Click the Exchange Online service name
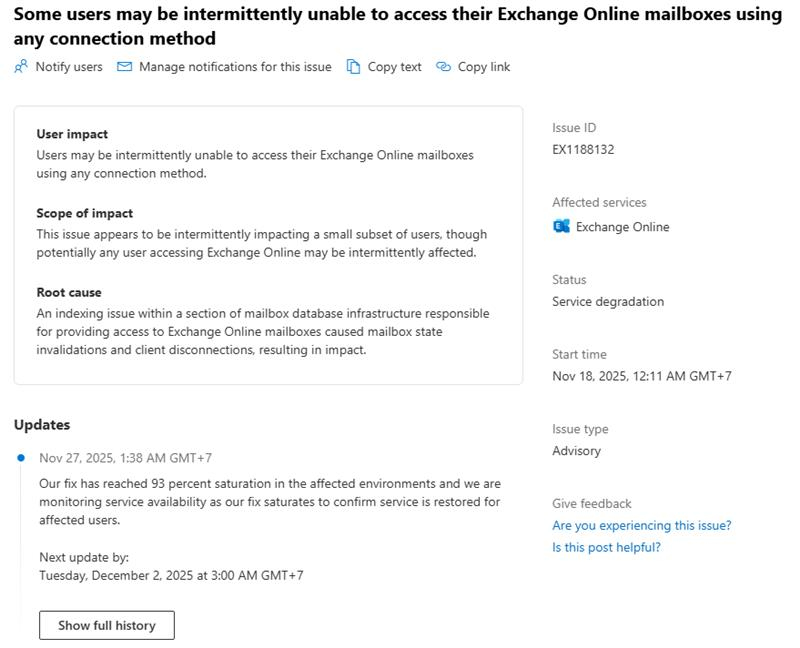 click(622, 227)
